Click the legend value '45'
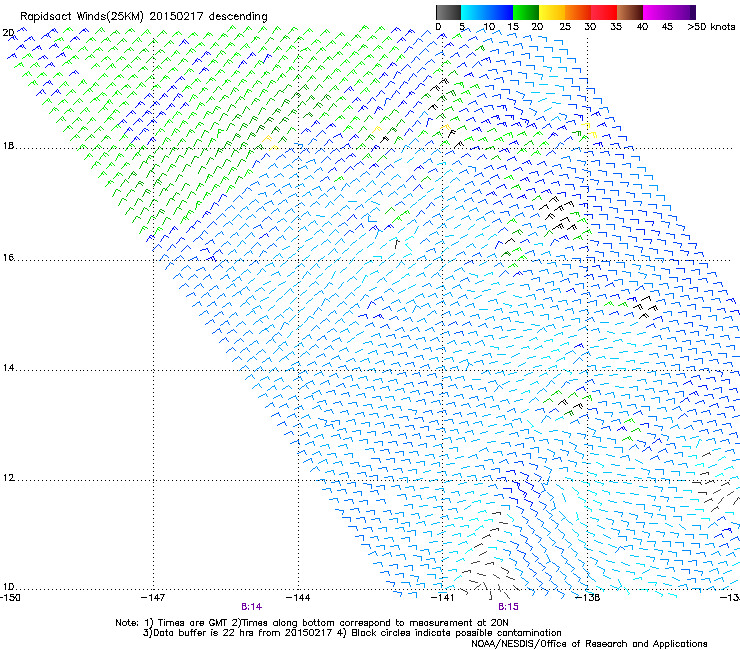Image resolution: width=740 pixels, height=650 pixels. pyautogui.click(x=667, y=27)
